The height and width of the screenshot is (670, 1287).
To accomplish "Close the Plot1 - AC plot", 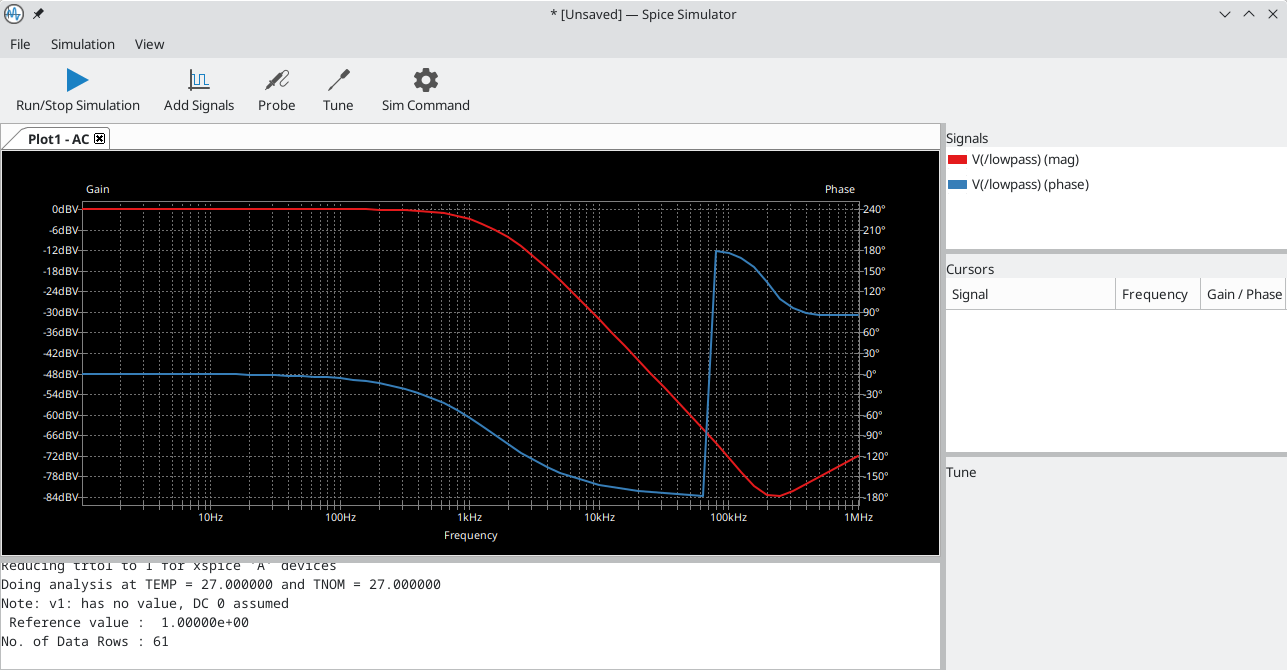I will pyautogui.click(x=99, y=138).
